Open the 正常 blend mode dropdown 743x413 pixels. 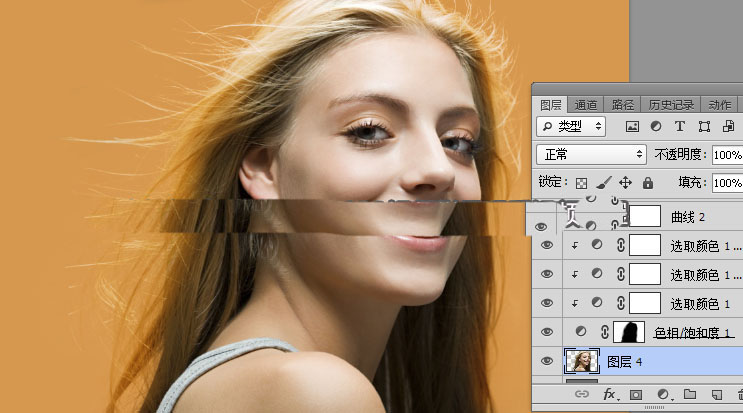click(591, 155)
